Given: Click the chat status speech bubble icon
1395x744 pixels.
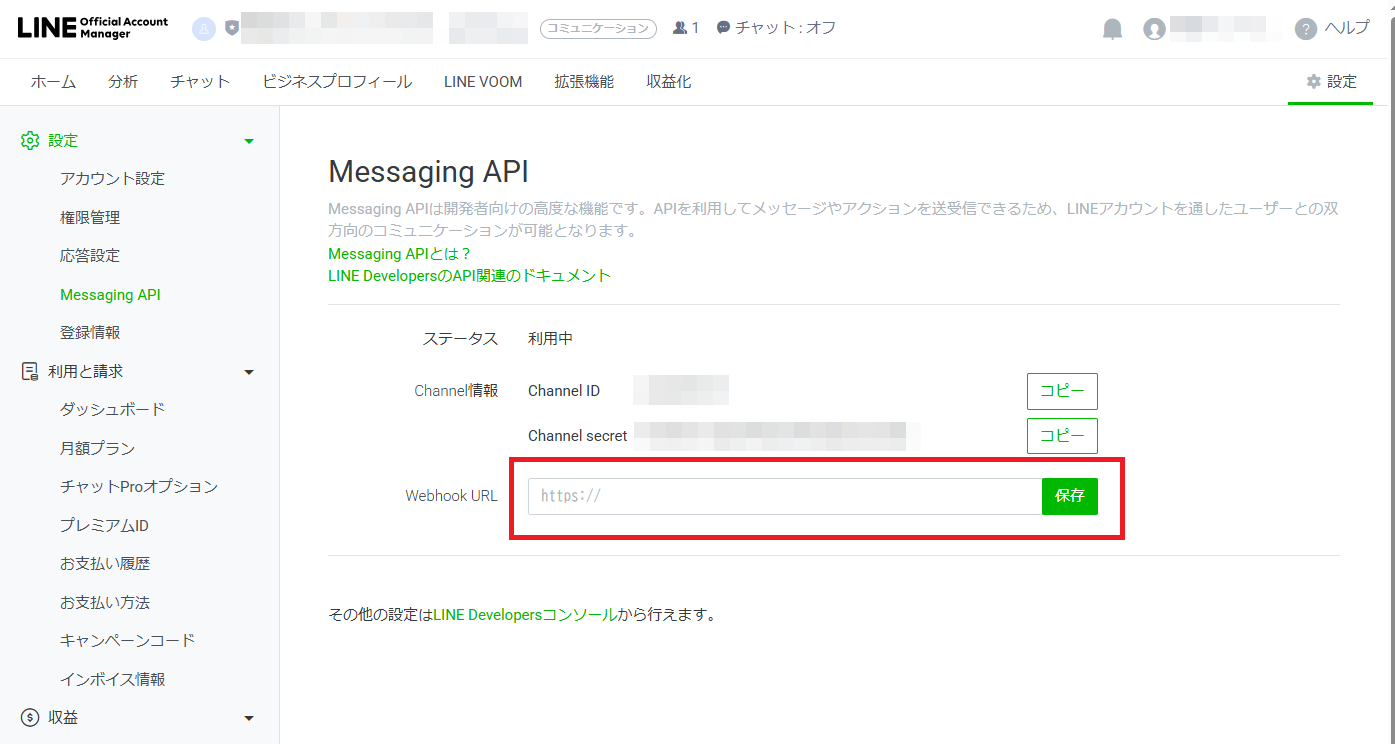Looking at the screenshot, I should pos(724,28).
